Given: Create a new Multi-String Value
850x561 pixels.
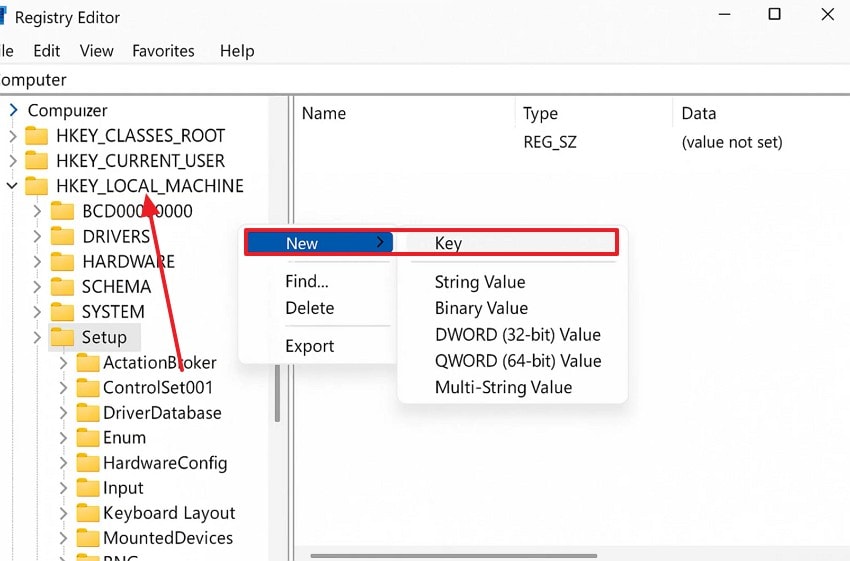Looking at the screenshot, I should [x=503, y=387].
